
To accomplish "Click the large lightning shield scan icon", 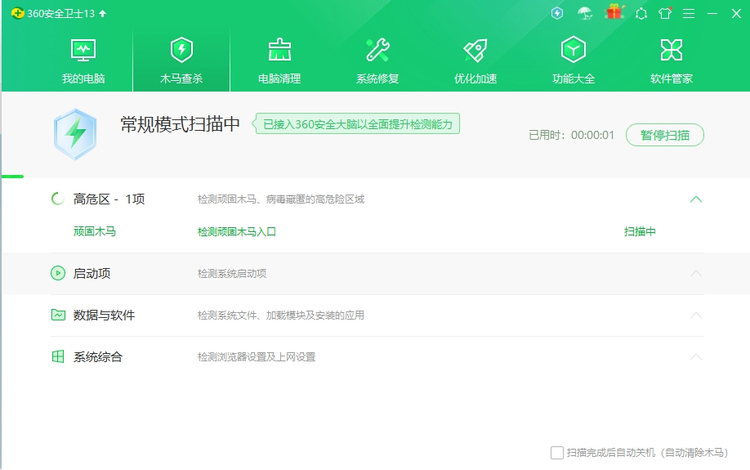I will coord(75,134).
